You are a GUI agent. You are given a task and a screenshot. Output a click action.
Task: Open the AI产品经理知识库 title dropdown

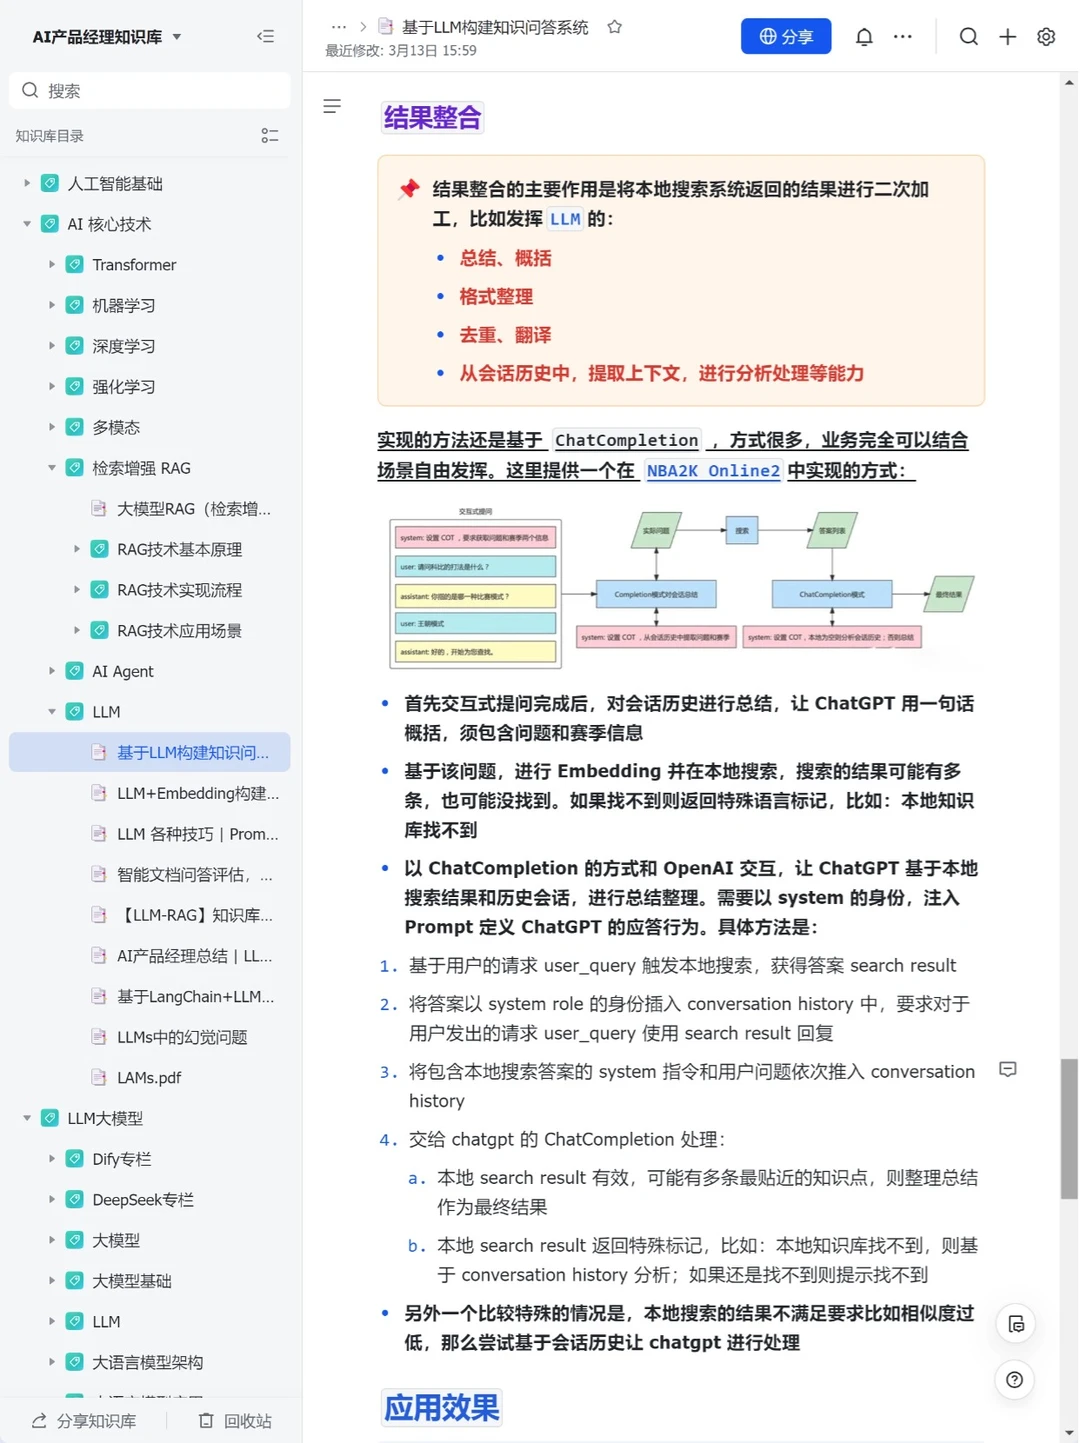tap(176, 36)
